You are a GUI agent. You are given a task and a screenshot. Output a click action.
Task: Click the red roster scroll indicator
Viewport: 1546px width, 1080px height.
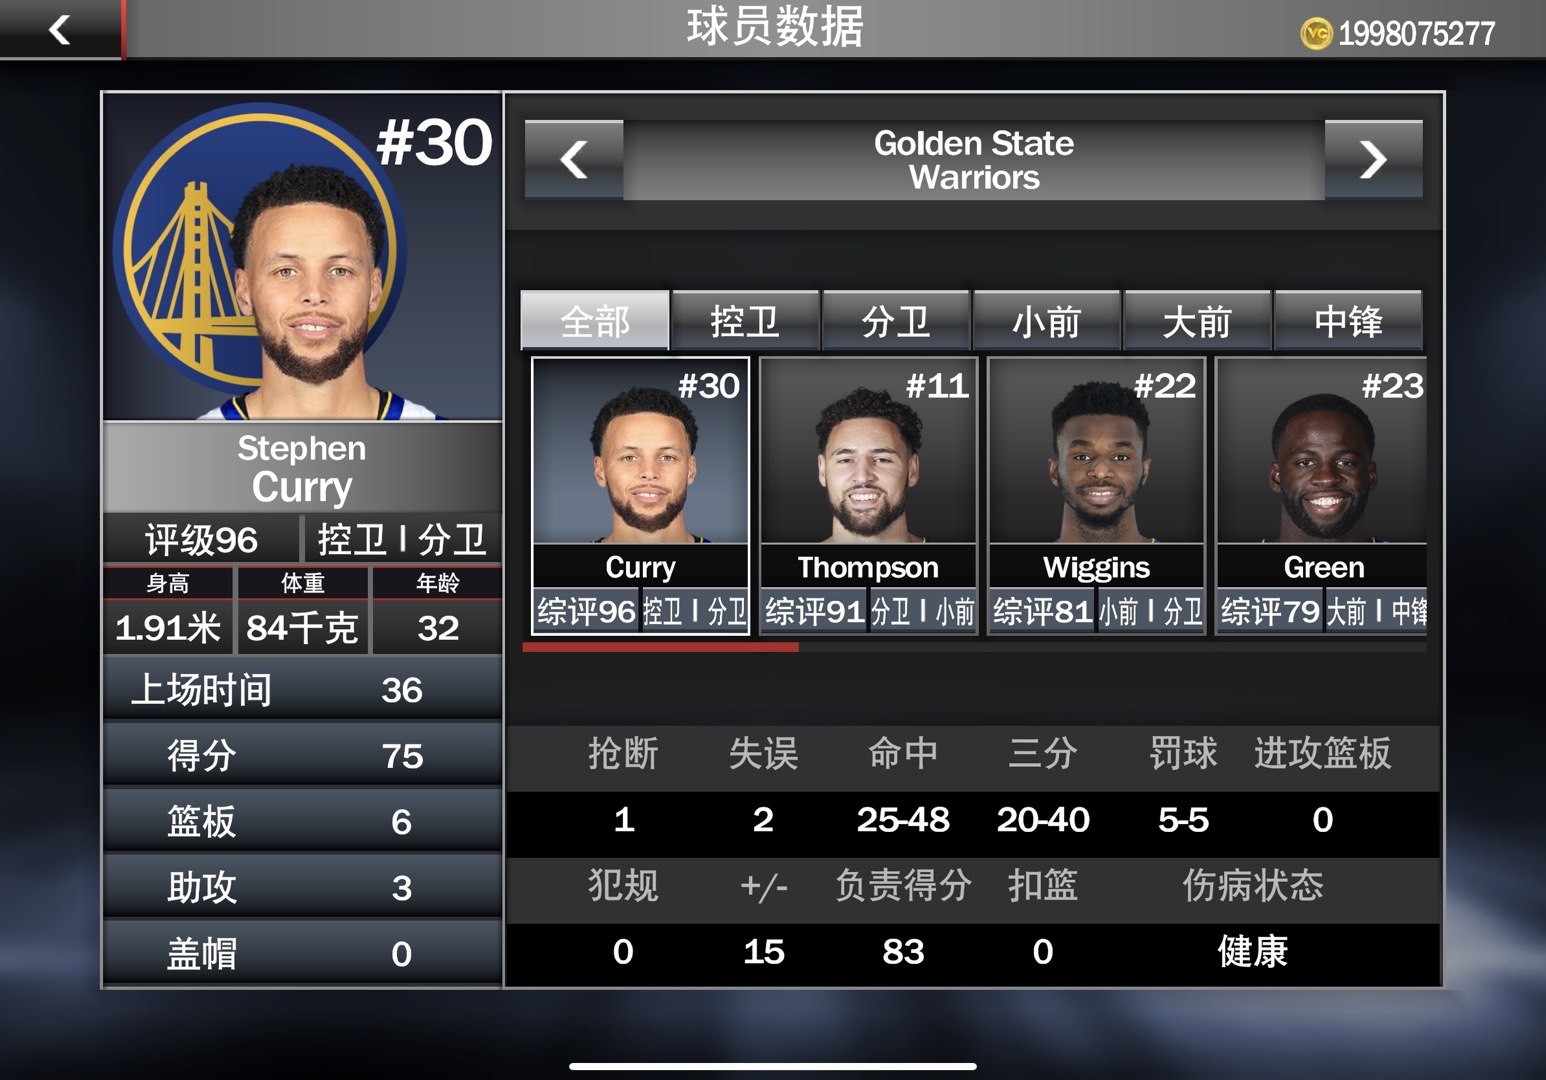click(x=660, y=648)
